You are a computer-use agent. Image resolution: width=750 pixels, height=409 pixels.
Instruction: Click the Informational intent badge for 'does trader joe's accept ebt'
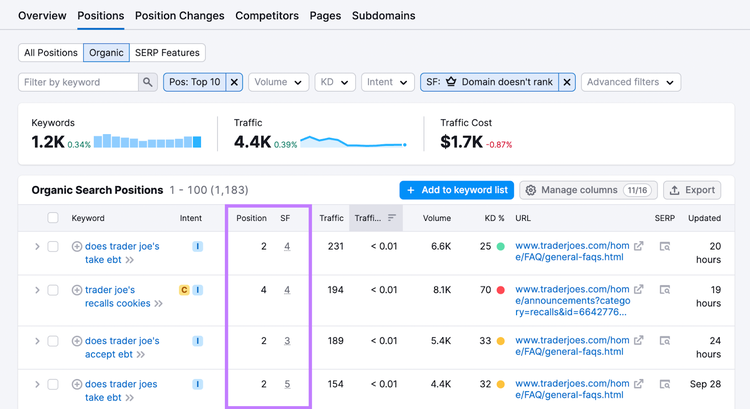coord(198,341)
